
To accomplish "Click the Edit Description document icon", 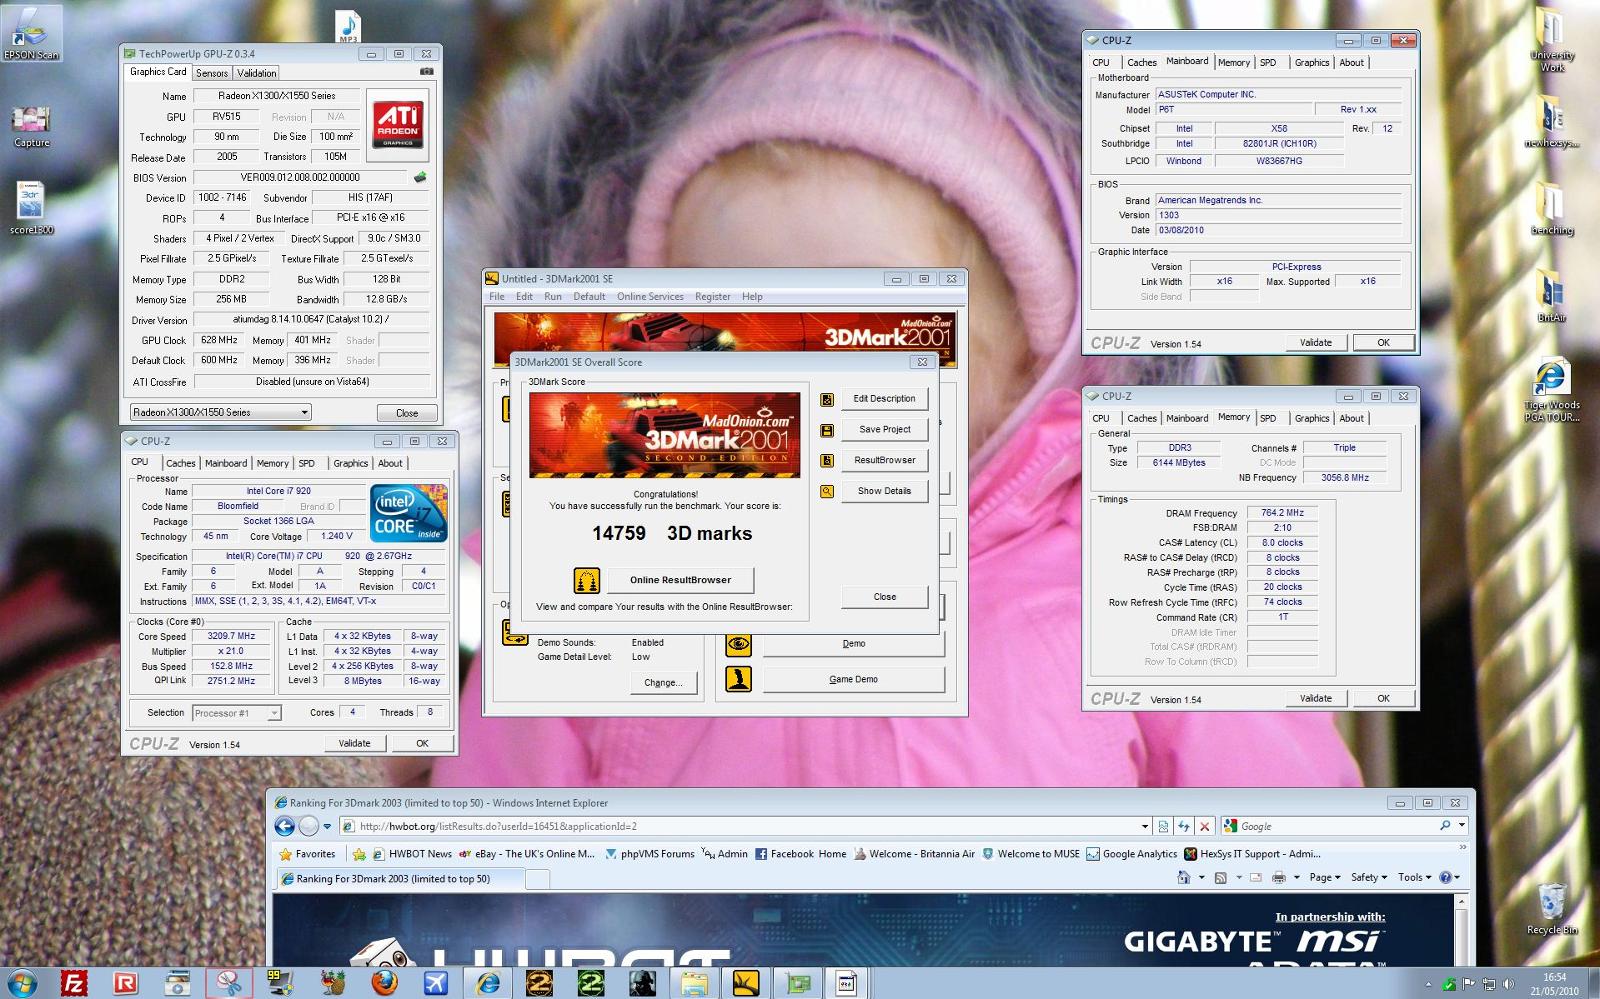I will coord(827,399).
